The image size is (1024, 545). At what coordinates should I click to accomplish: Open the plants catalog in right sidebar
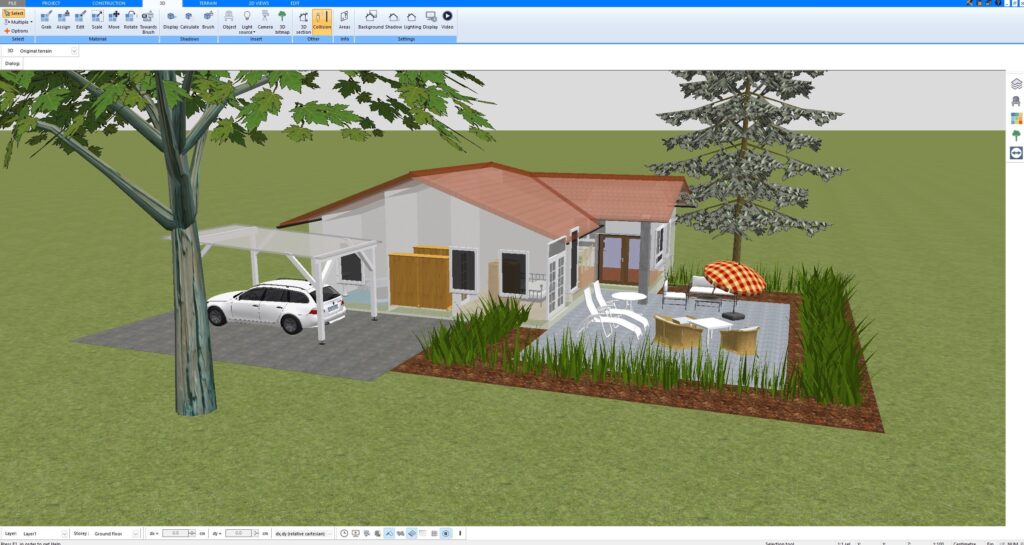1016,135
